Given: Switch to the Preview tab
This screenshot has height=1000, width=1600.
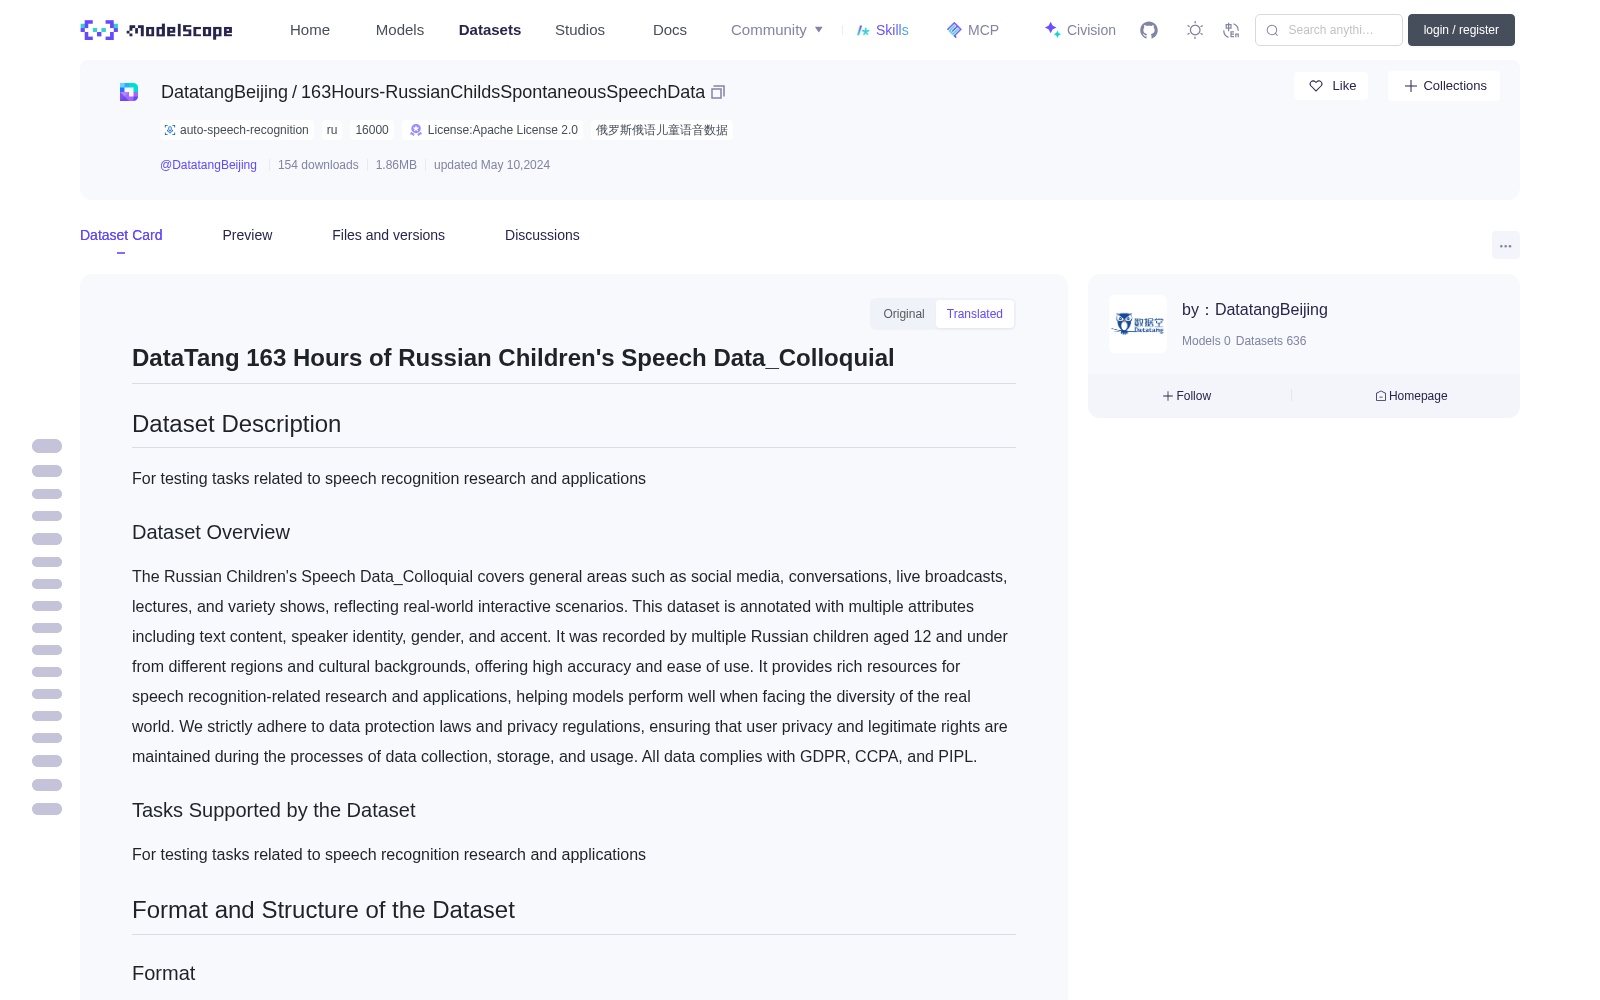Looking at the screenshot, I should click(x=247, y=235).
